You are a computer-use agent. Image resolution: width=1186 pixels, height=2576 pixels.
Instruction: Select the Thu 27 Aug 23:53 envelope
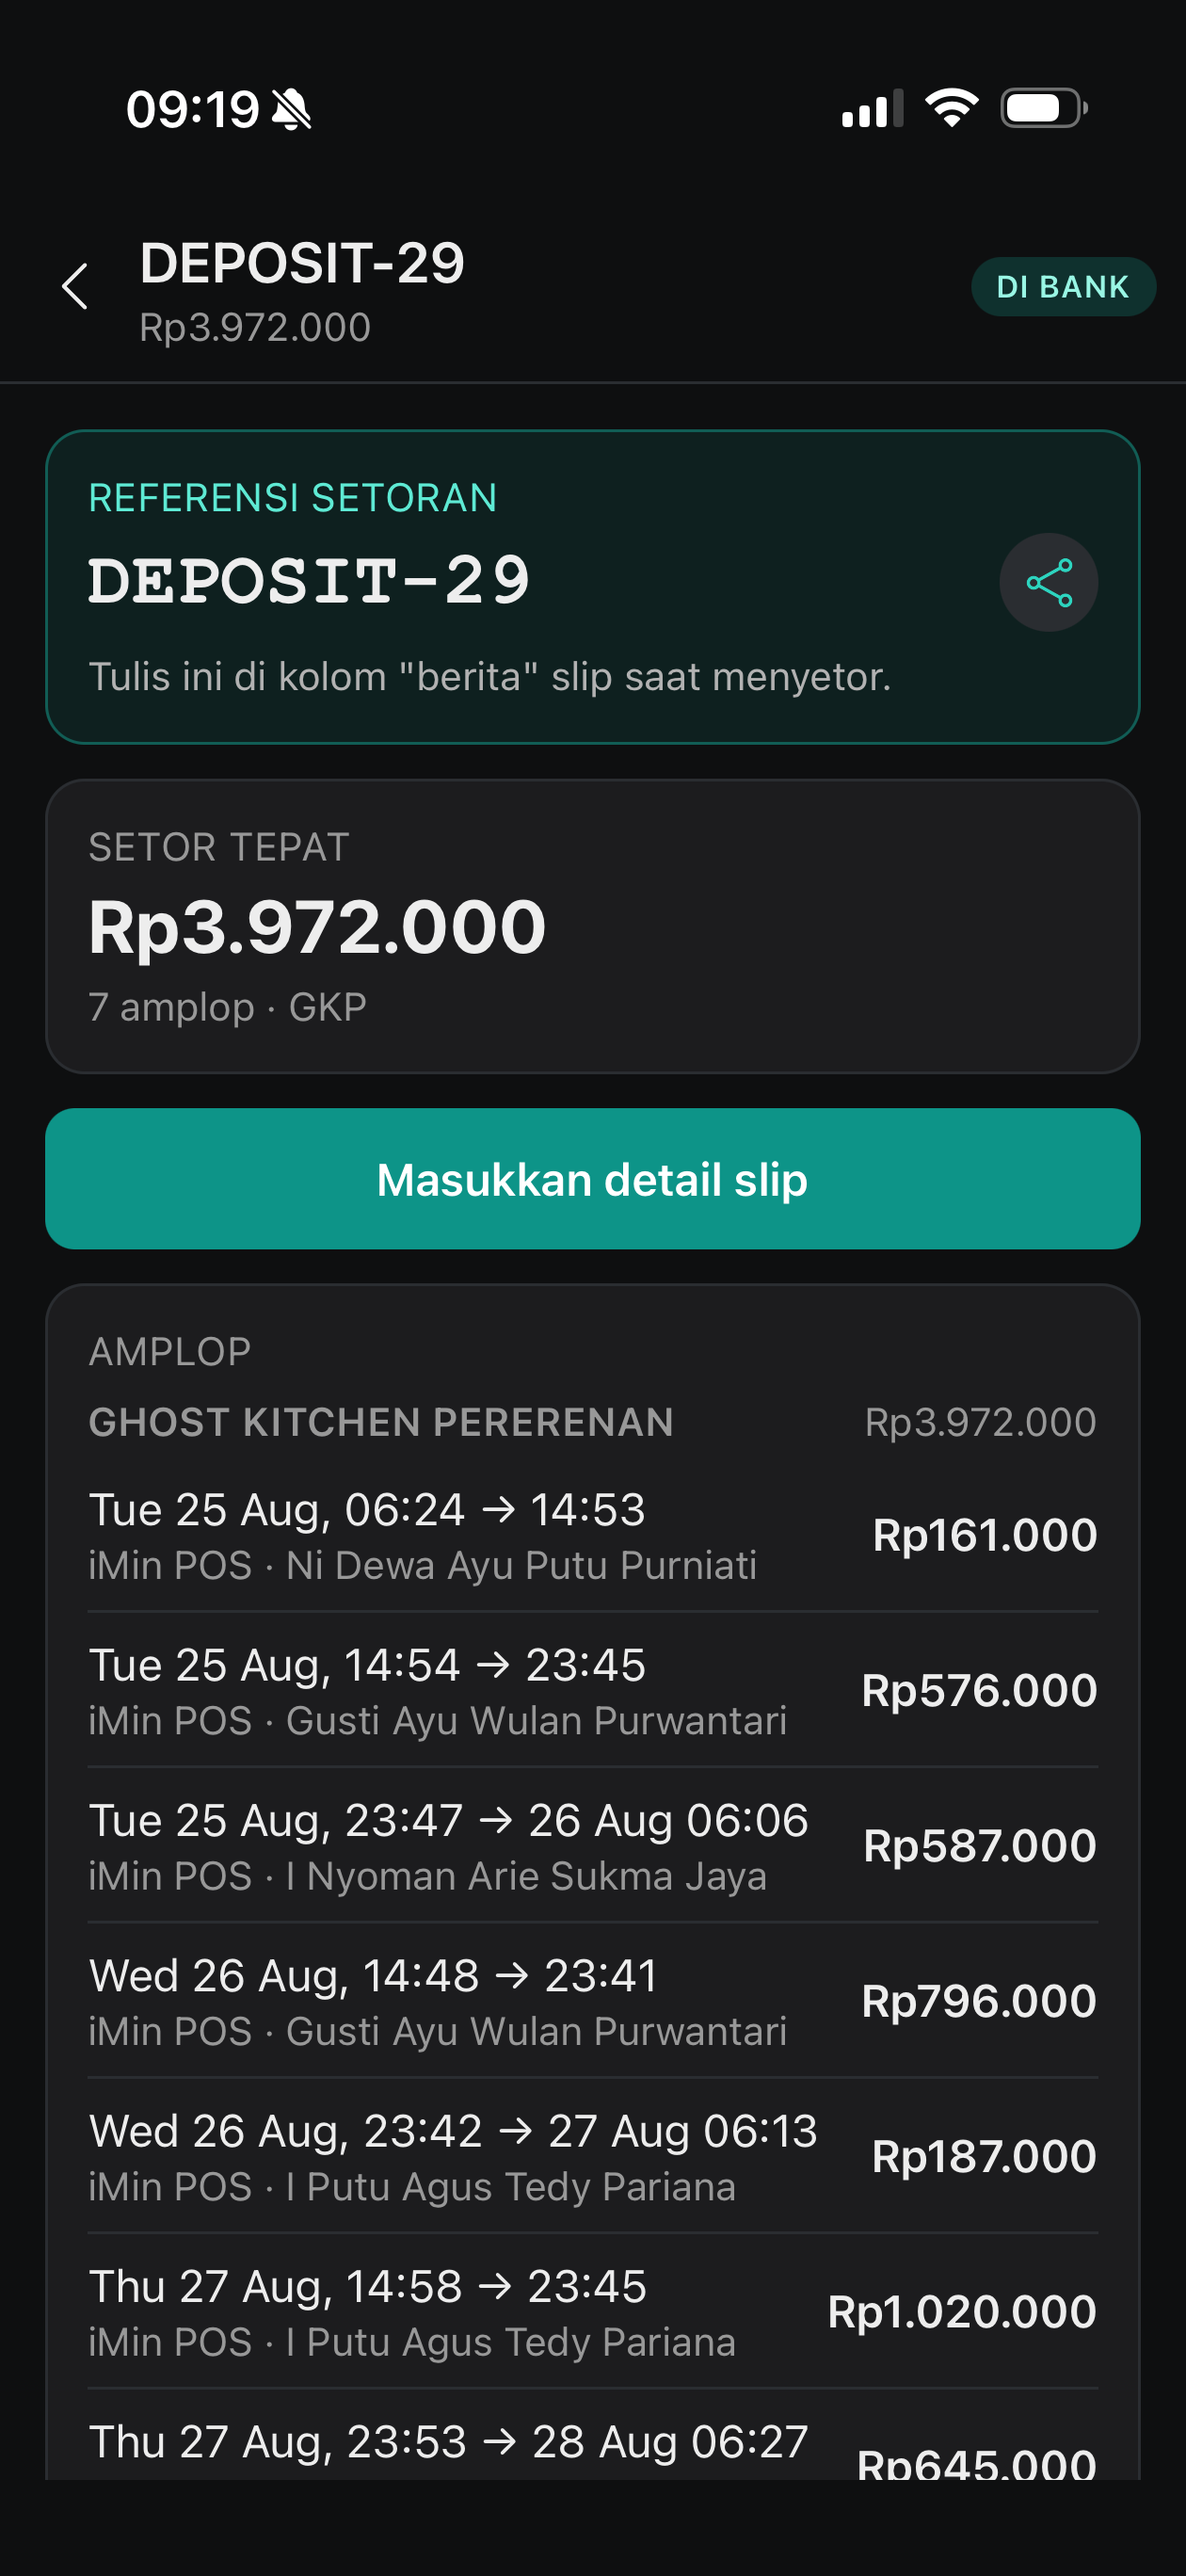tap(593, 2436)
